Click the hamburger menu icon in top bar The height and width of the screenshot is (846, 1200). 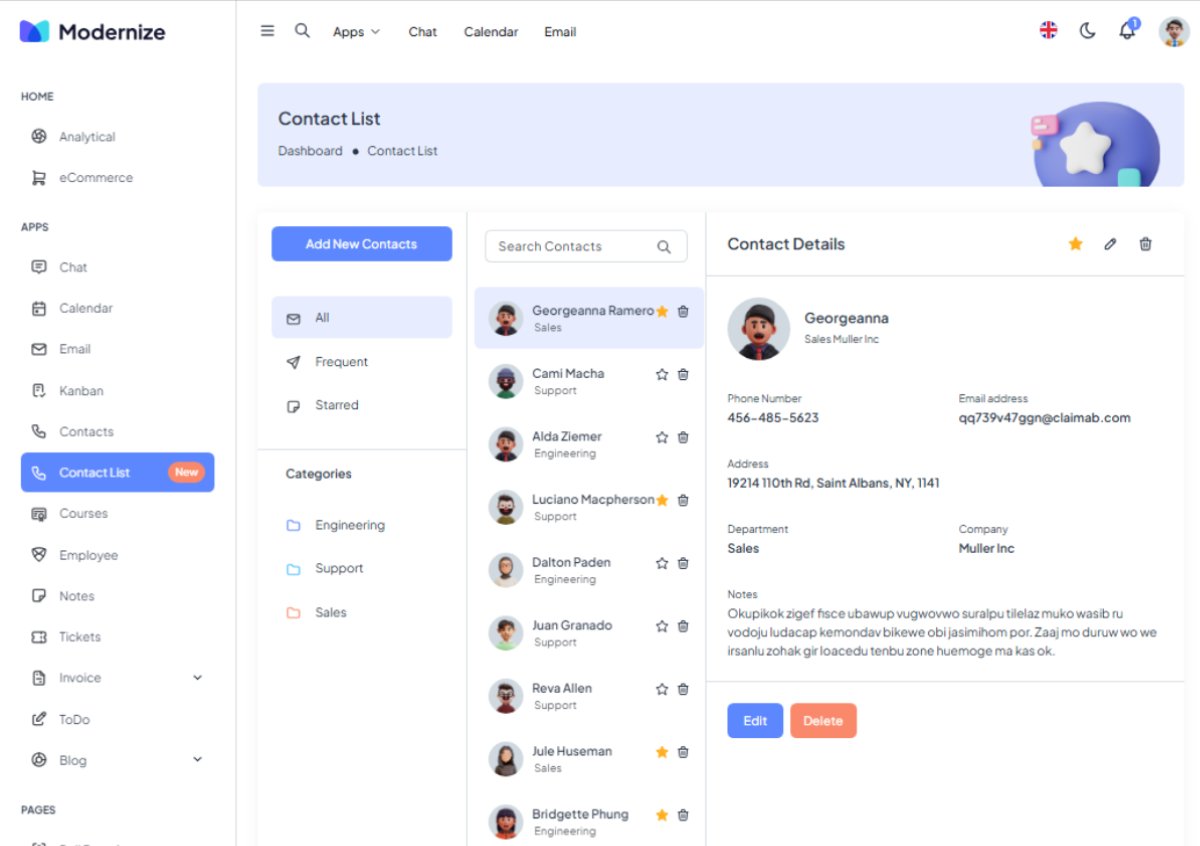[267, 31]
